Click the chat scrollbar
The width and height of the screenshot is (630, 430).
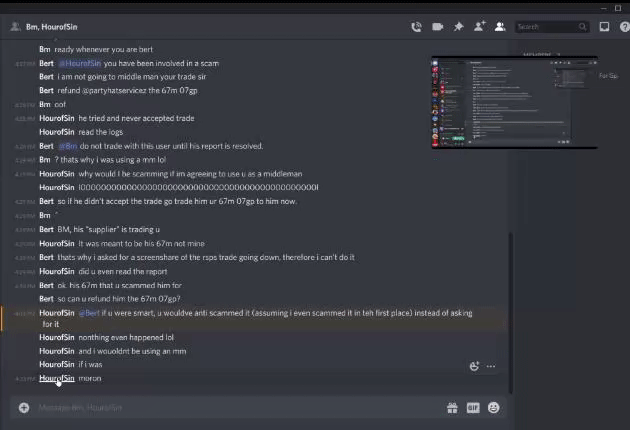[x=510, y=313]
